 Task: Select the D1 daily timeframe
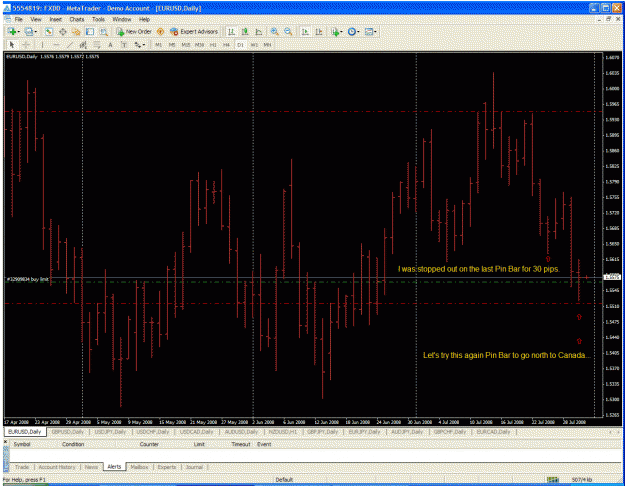tap(240, 45)
